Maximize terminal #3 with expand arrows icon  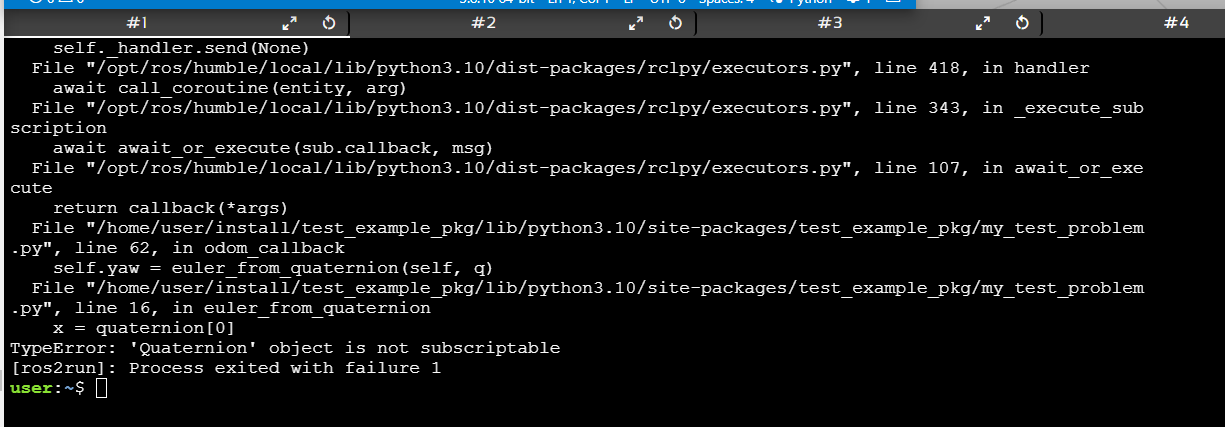click(983, 22)
